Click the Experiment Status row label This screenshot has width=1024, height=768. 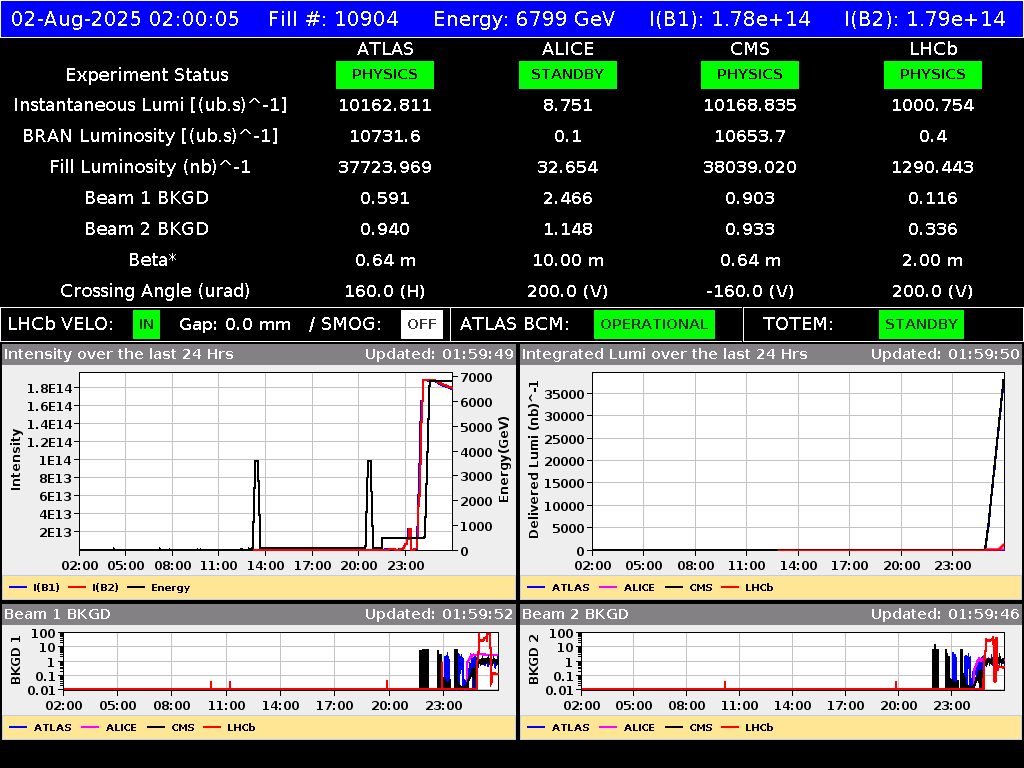click(147, 74)
